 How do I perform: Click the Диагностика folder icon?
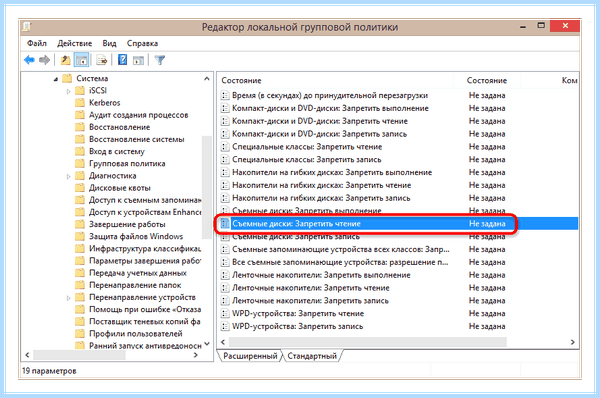(80, 176)
